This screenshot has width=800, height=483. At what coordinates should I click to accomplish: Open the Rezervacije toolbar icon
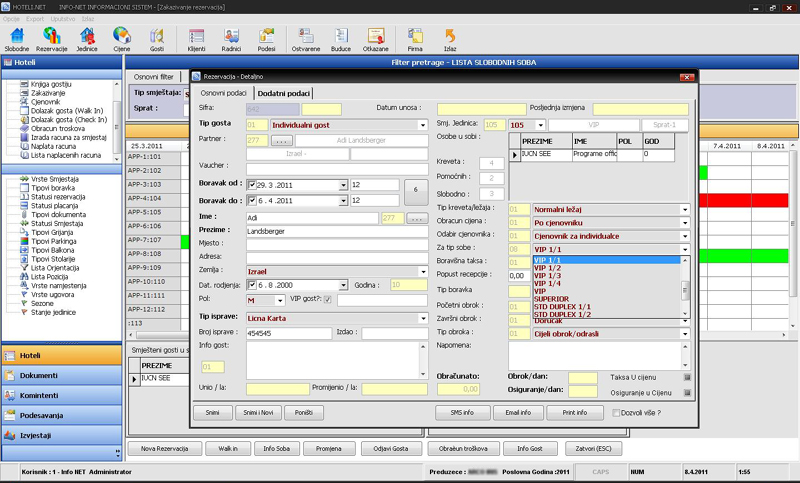[52, 39]
